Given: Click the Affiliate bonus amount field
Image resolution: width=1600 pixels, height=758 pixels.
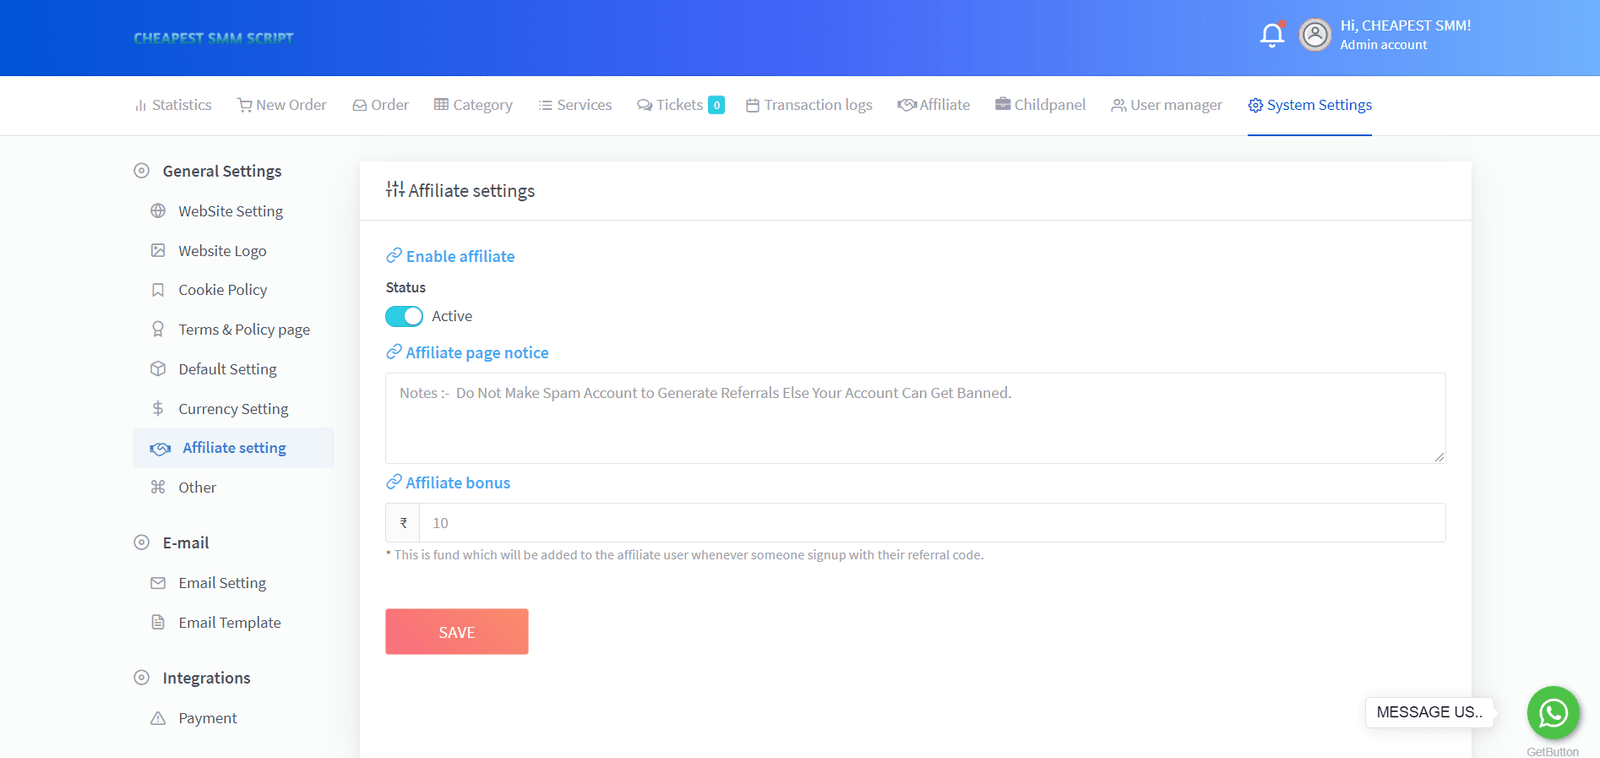Looking at the screenshot, I should [930, 523].
